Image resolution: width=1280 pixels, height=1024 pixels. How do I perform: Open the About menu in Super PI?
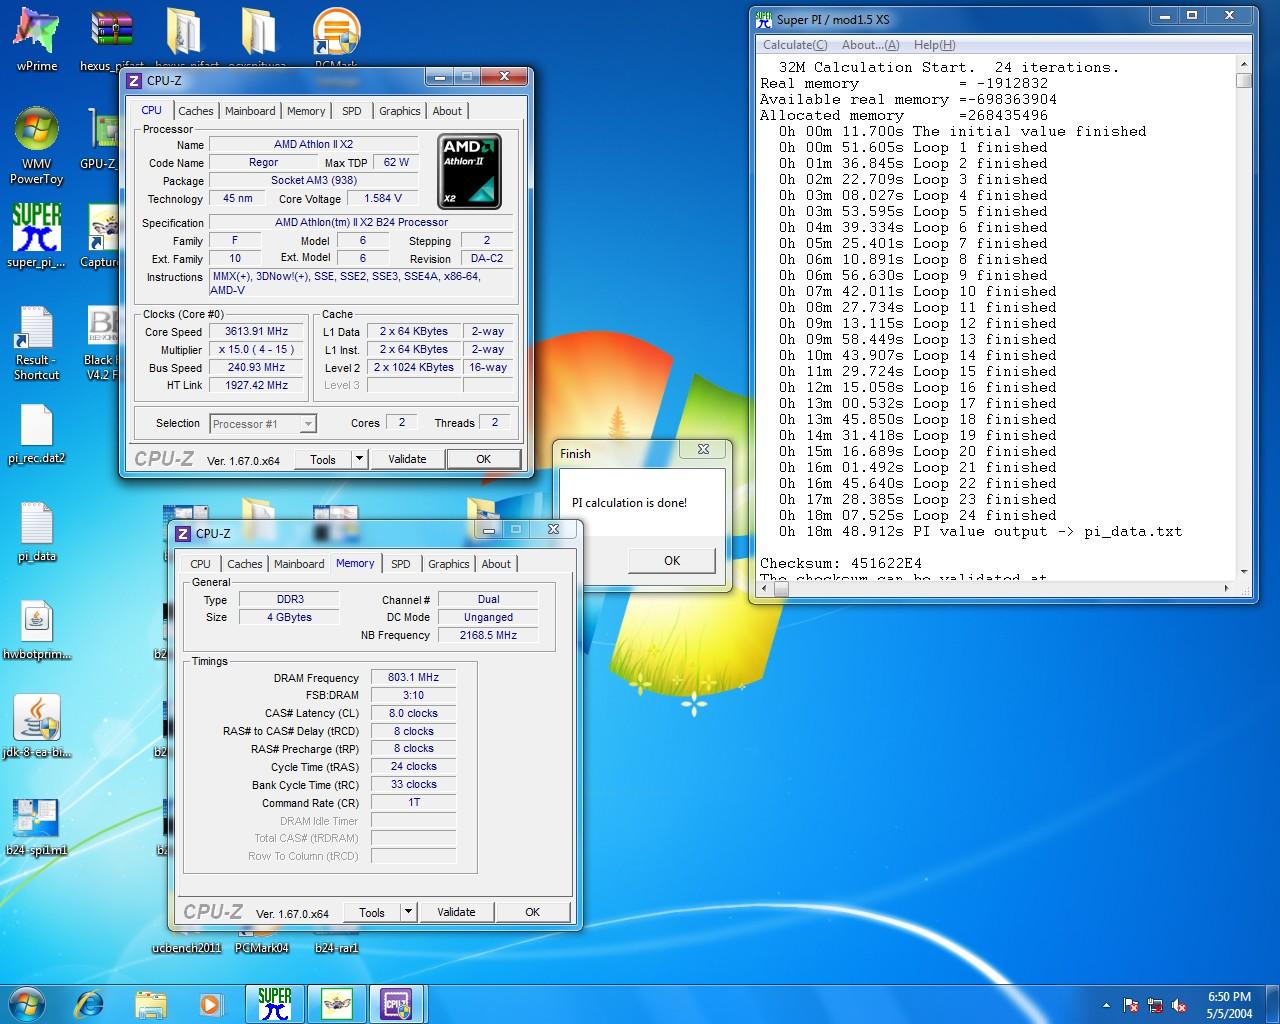870,45
